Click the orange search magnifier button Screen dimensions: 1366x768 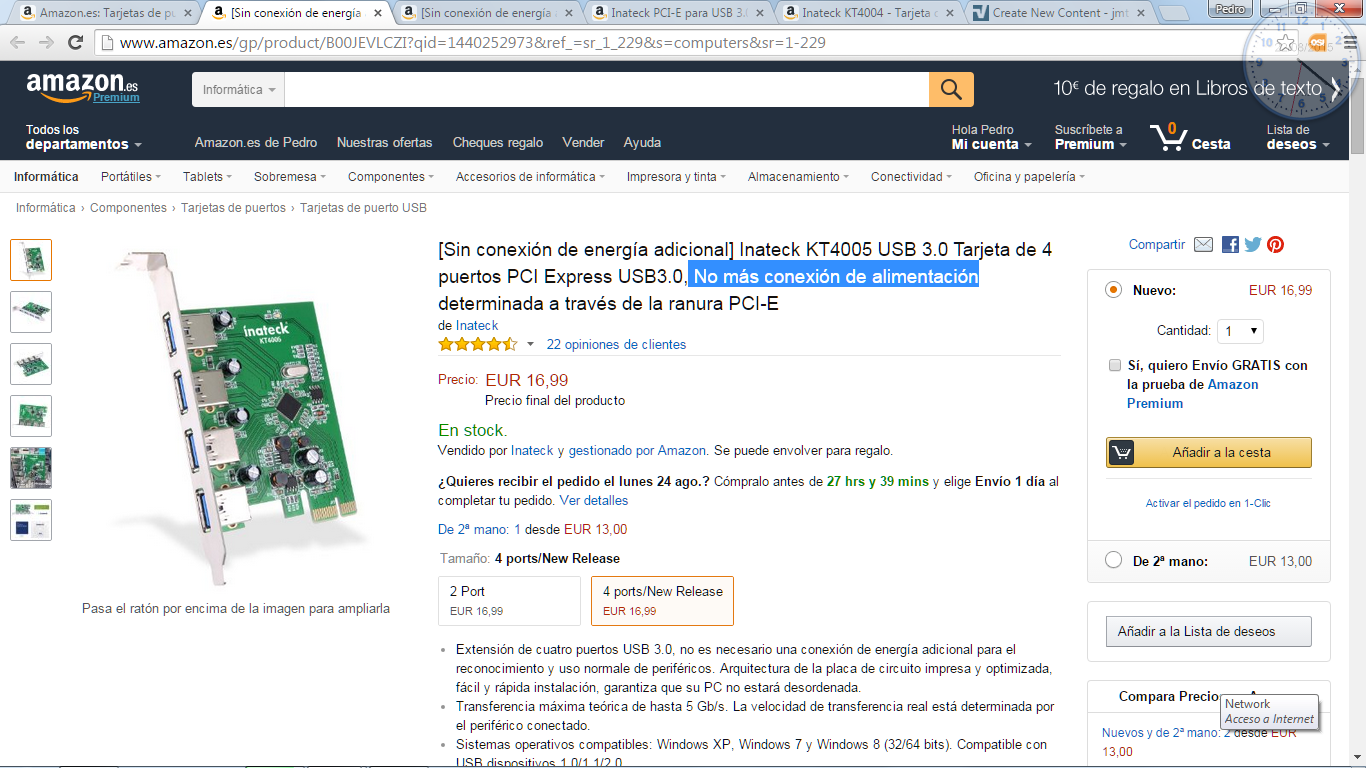951,89
